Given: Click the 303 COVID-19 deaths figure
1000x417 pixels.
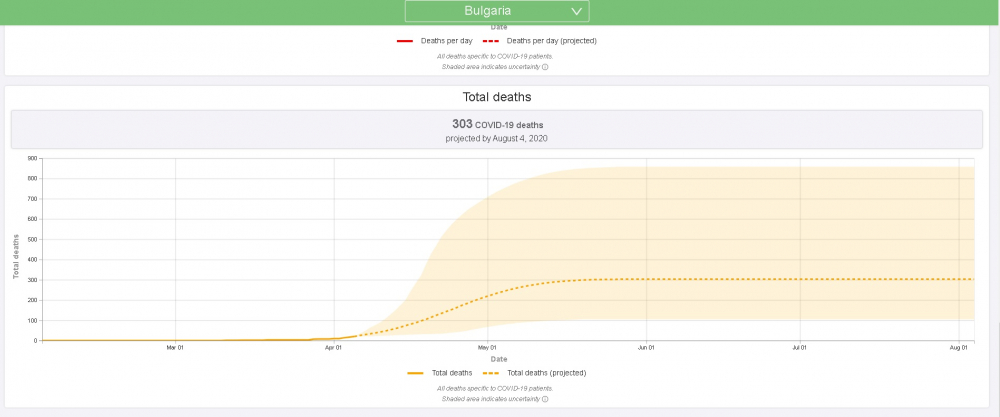Looking at the screenshot, I should [x=497, y=124].
